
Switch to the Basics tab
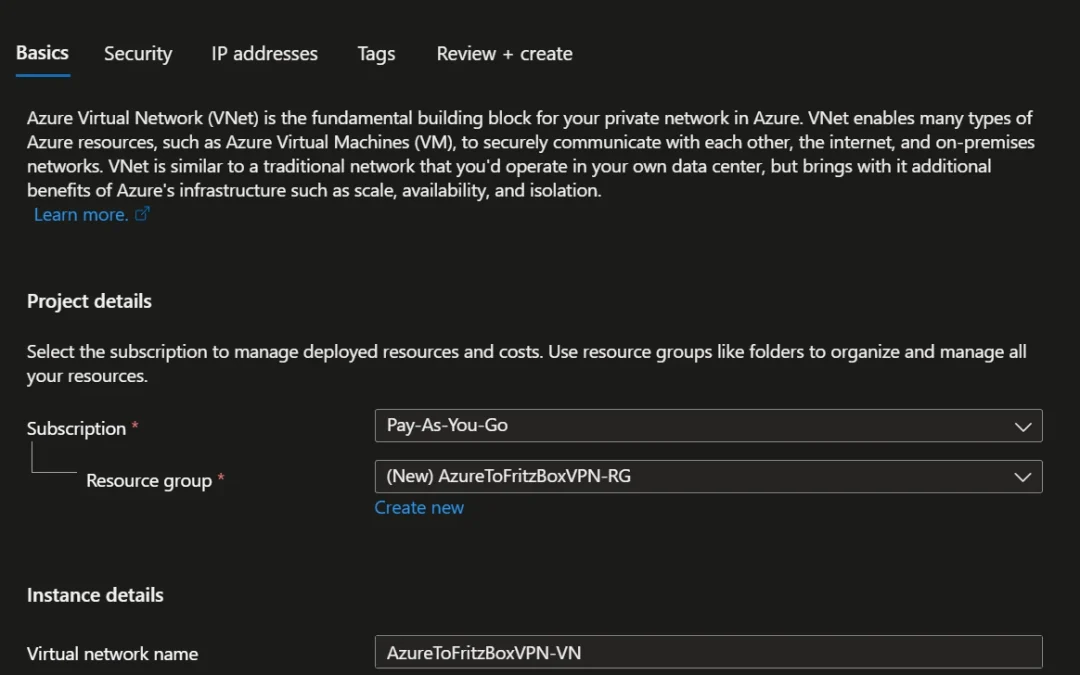[42, 53]
